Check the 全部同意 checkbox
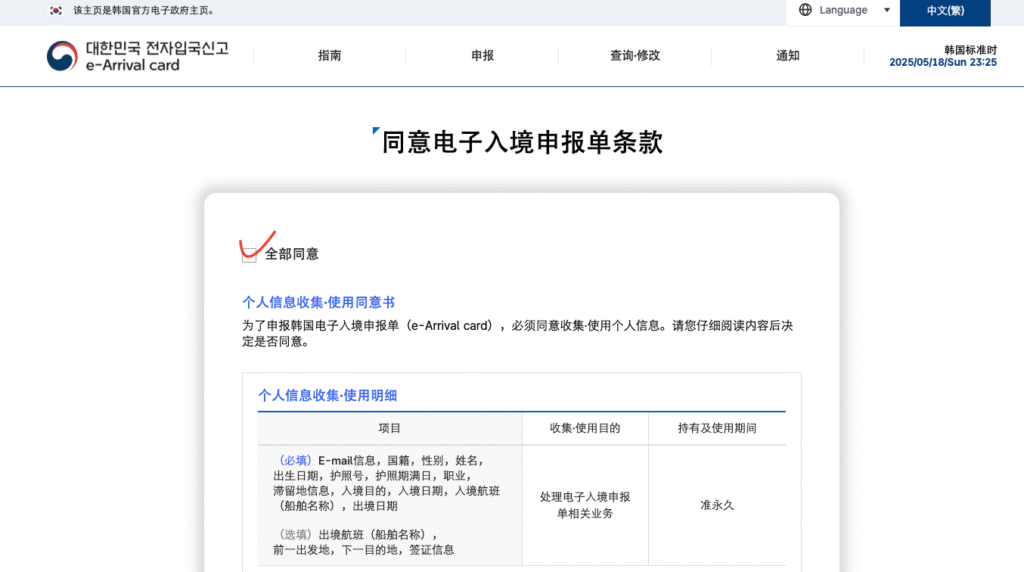Viewport: 1024px width, 572px height. pyautogui.click(x=249, y=255)
